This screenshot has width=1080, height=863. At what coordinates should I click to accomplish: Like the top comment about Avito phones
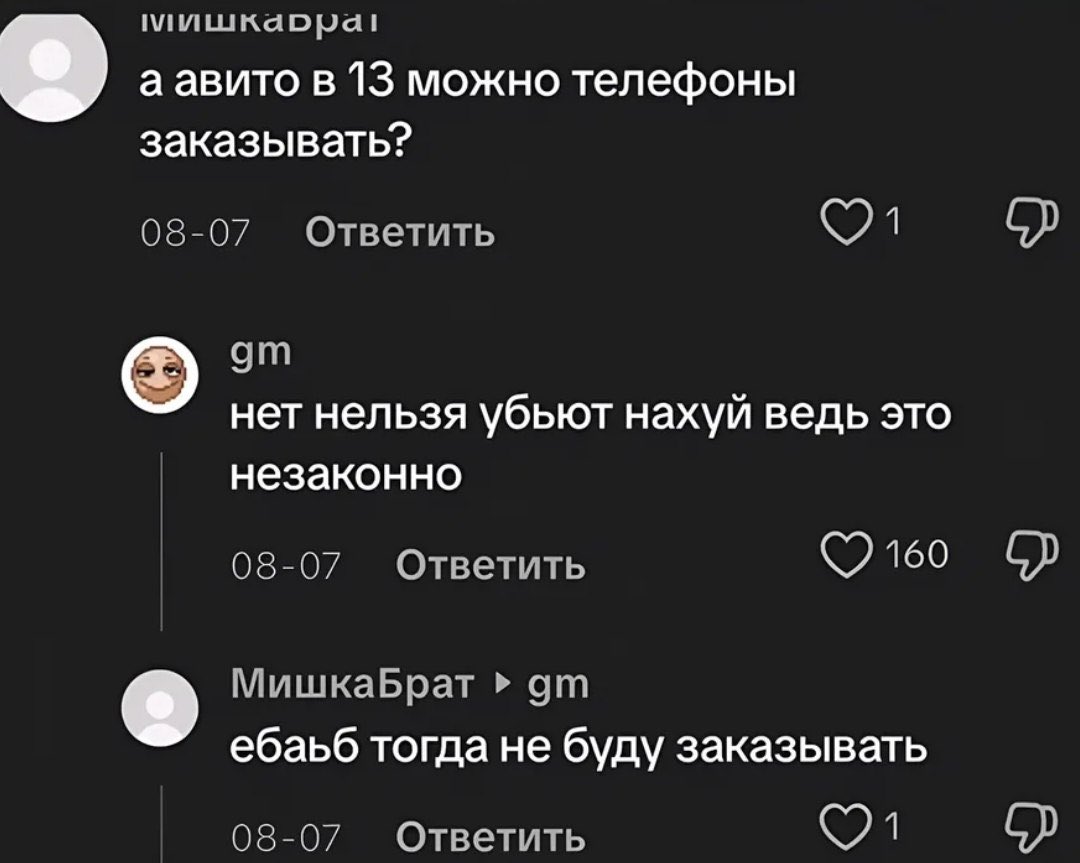point(846,223)
